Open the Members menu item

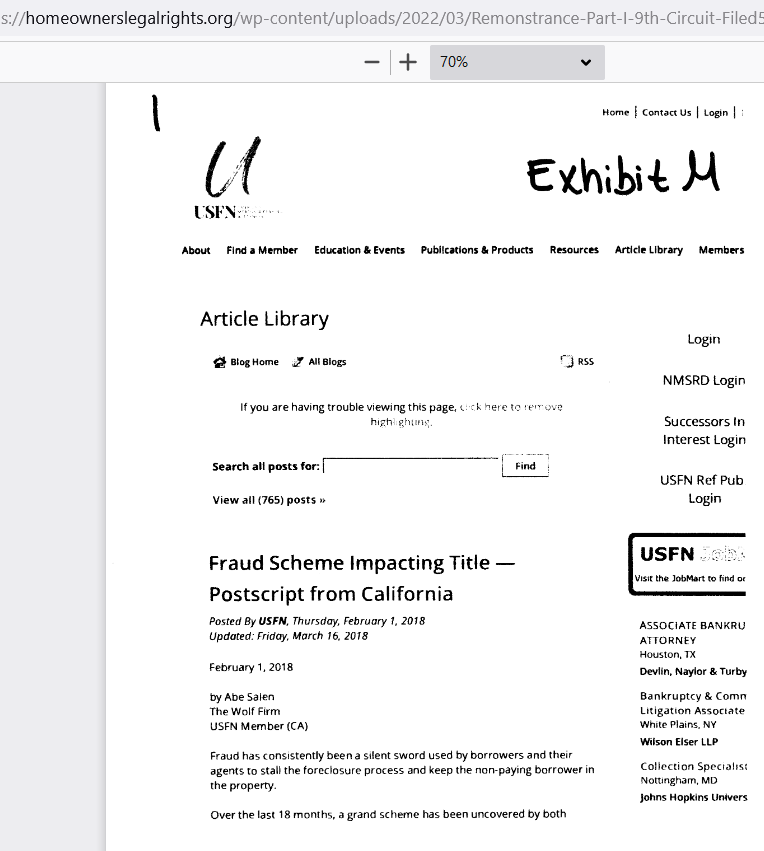coord(721,250)
